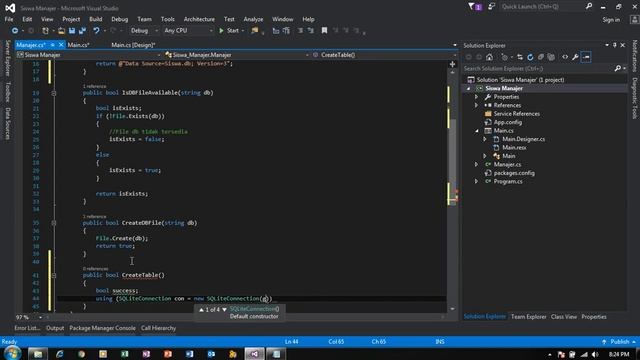Click the Save All icon

point(82,31)
